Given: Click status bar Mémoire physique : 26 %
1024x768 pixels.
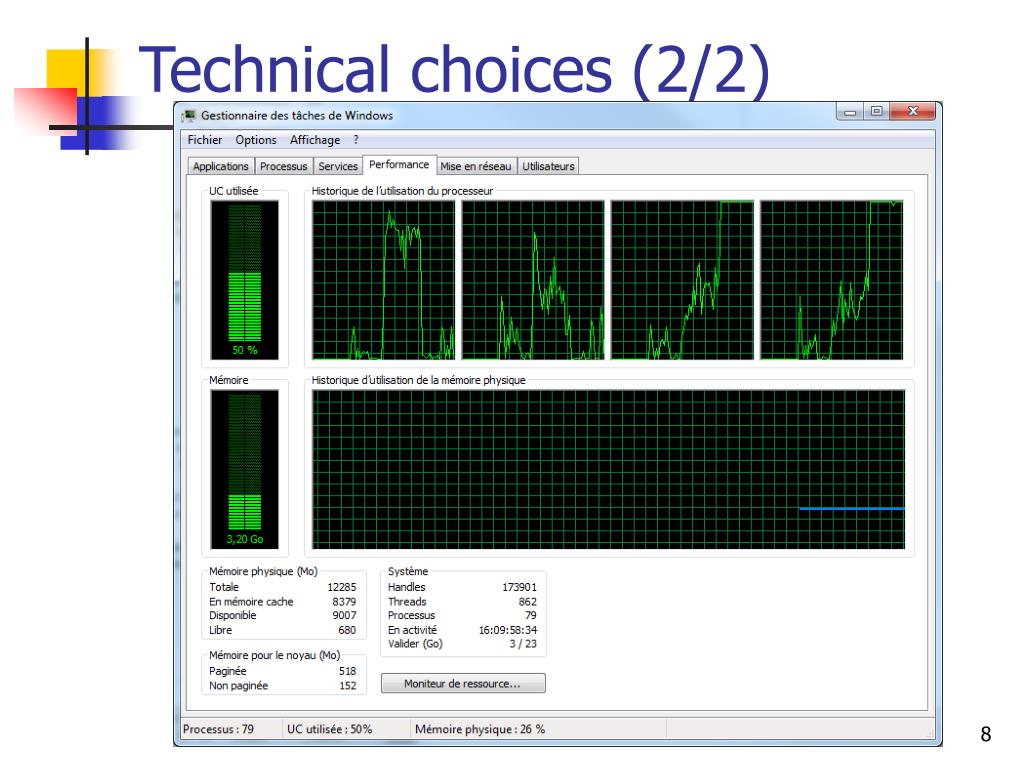Looking at the screenshot, I should tap(480, 729).
